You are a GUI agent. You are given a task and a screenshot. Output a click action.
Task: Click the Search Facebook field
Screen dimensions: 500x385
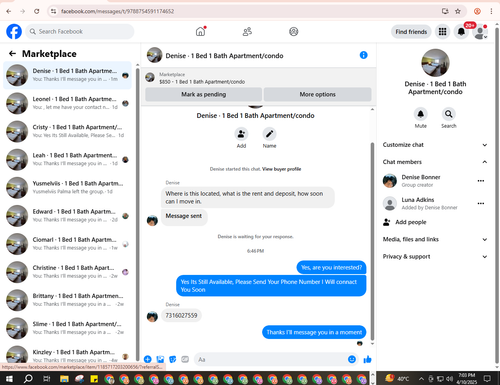[80, 32]
